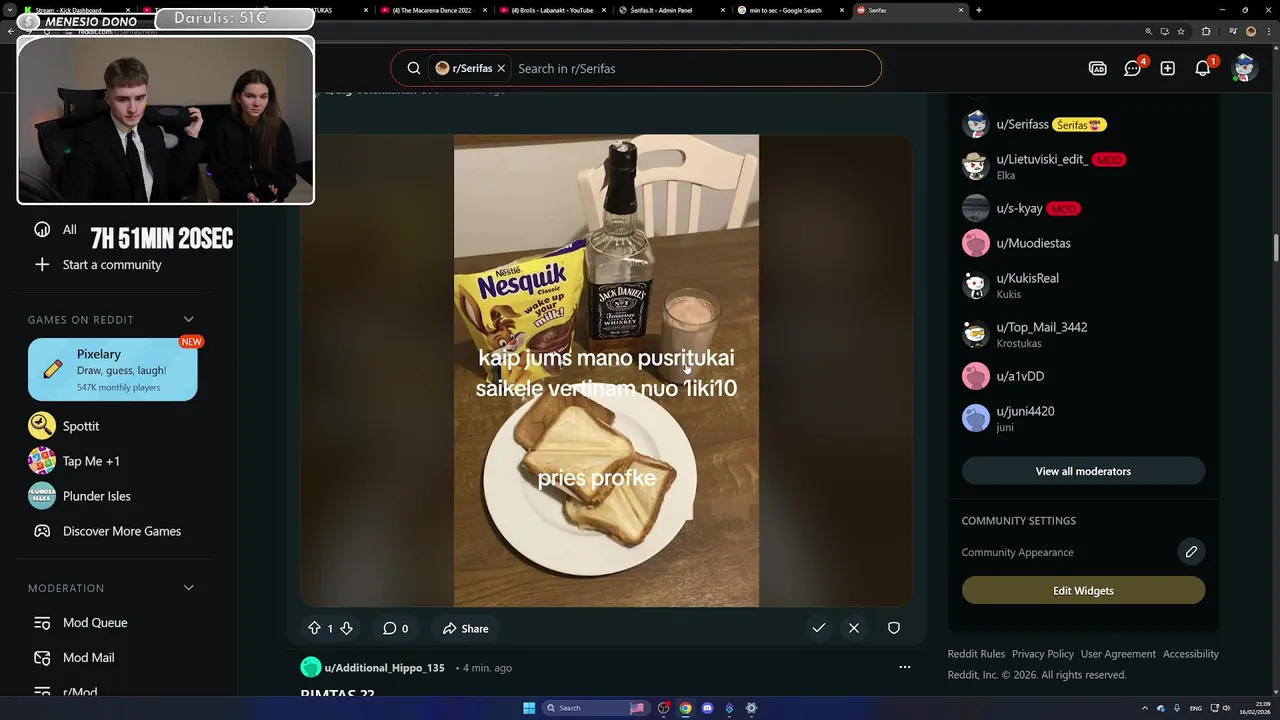Viewport: 1280px width, 720px height.
Task: Open Privacy Policy link
Action: tap(1042, 654)
